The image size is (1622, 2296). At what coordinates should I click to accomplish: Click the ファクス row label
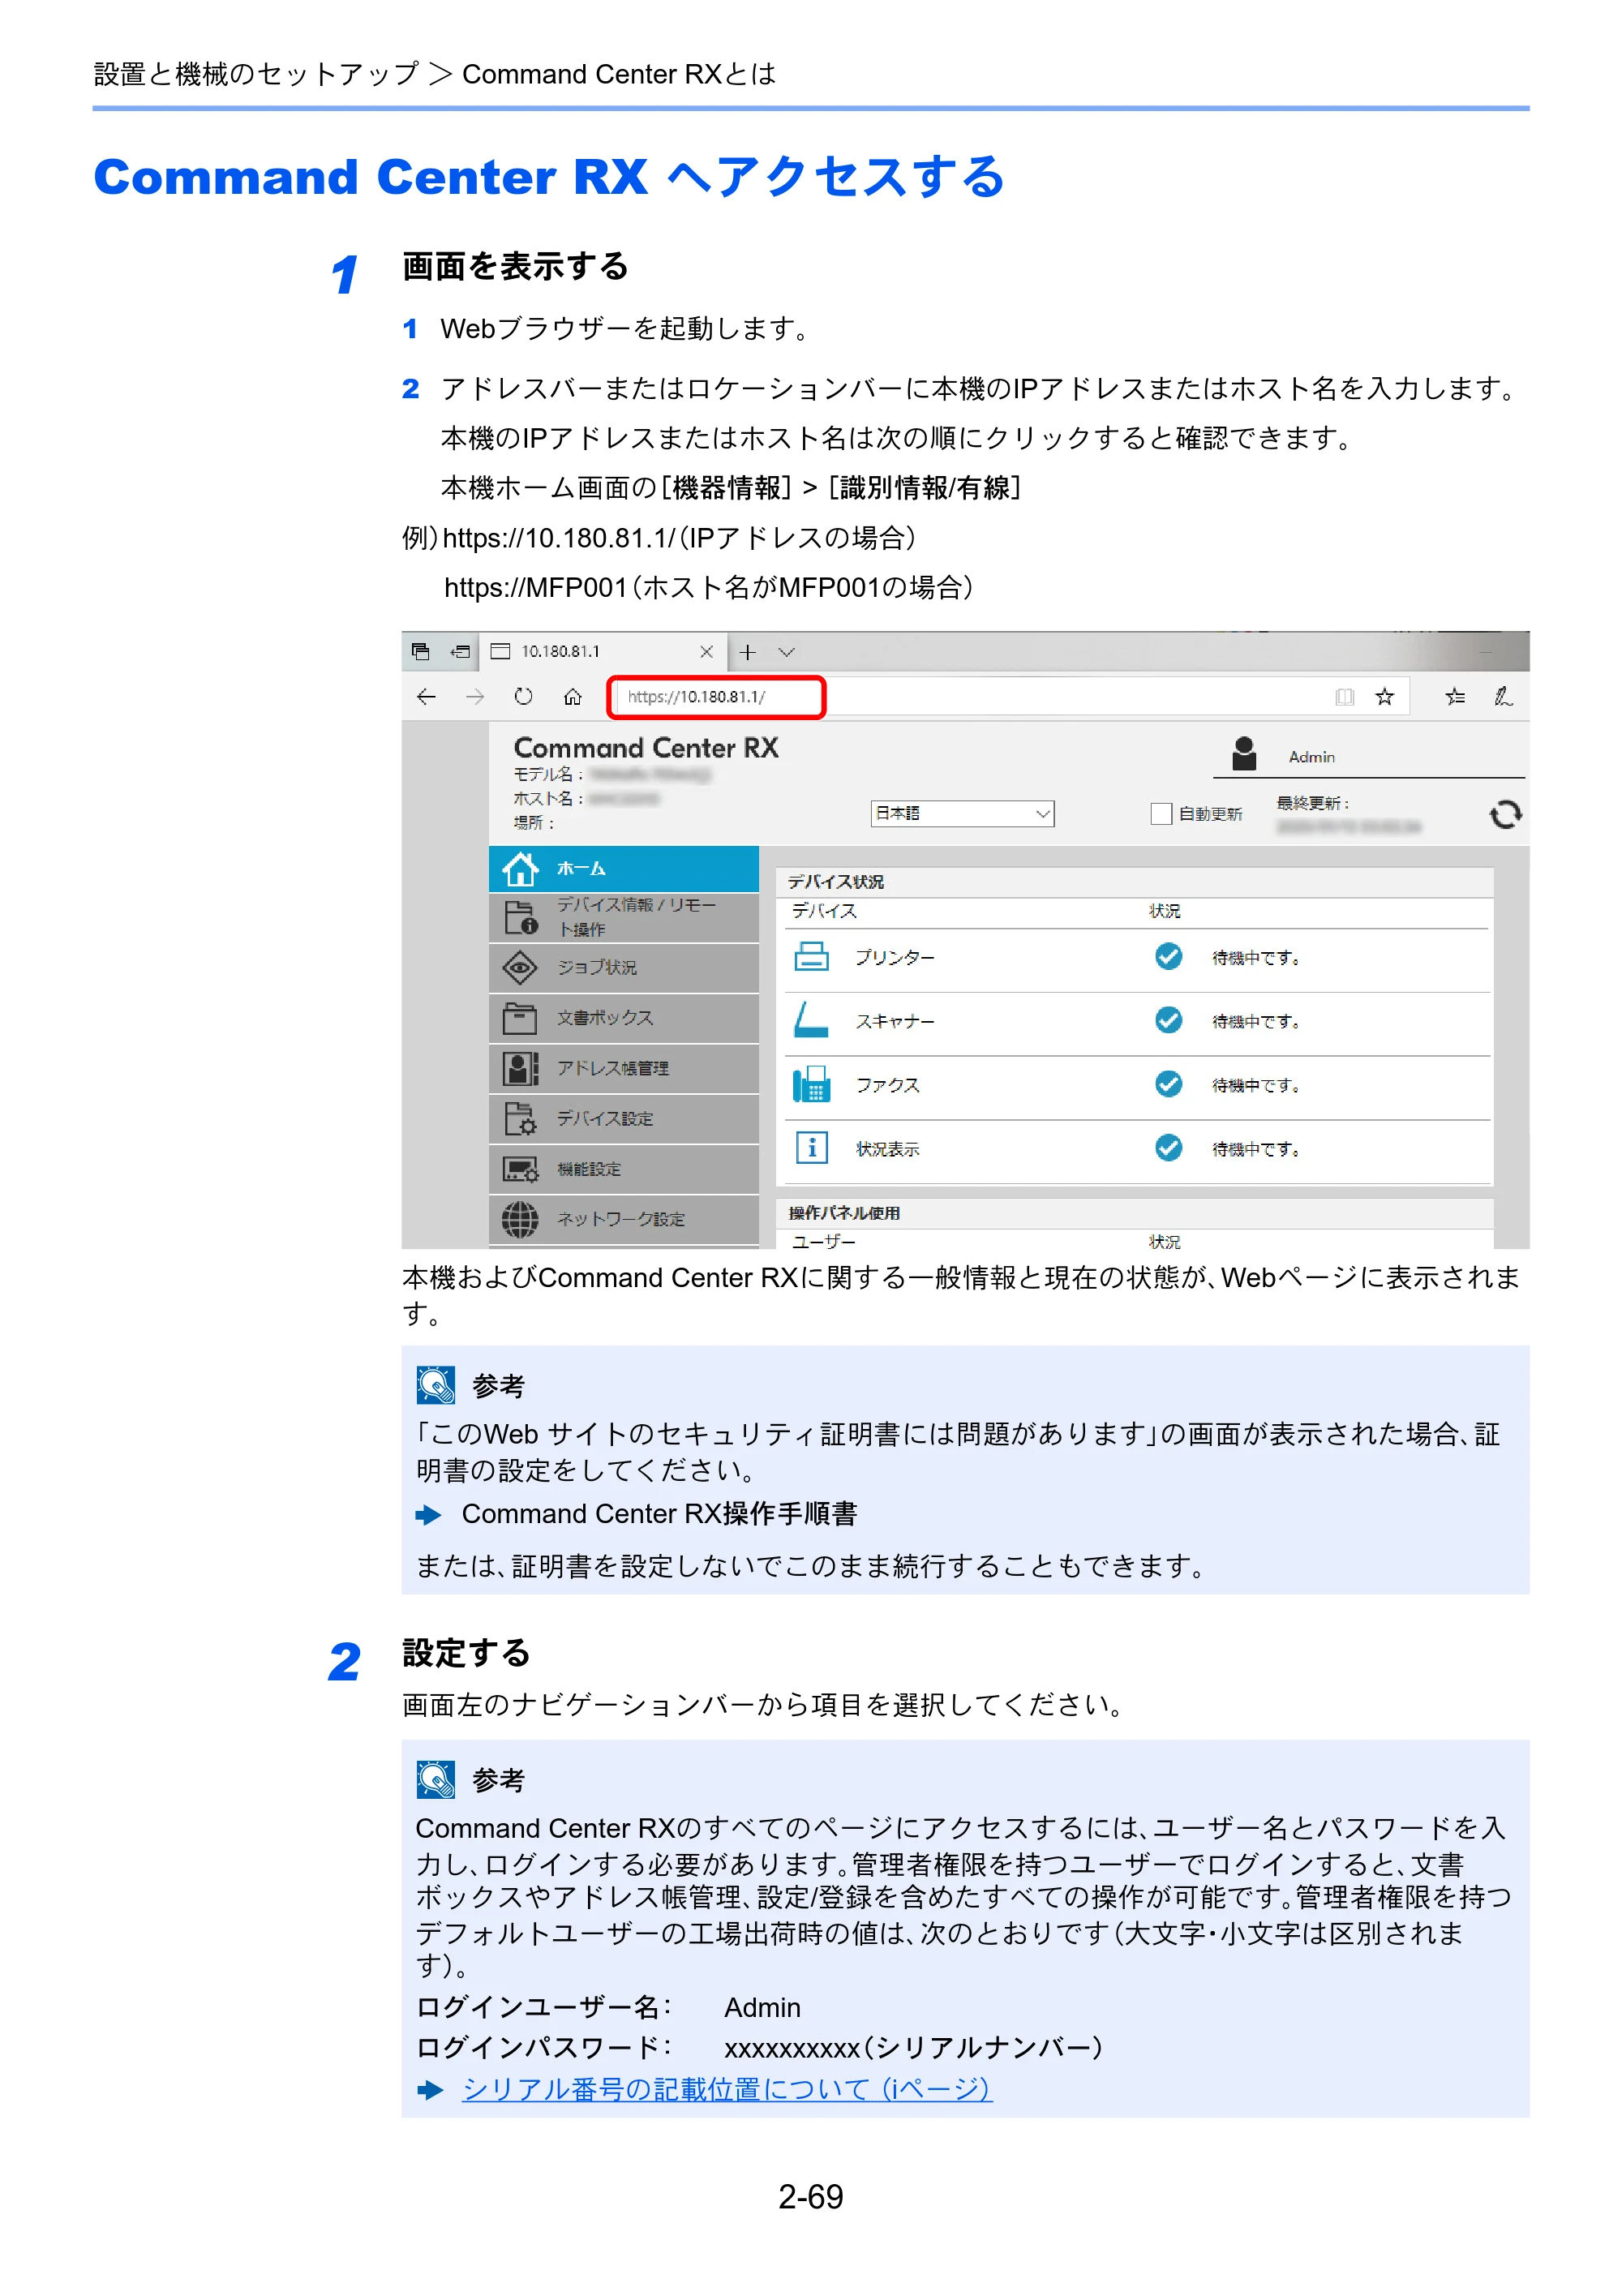887,1085
